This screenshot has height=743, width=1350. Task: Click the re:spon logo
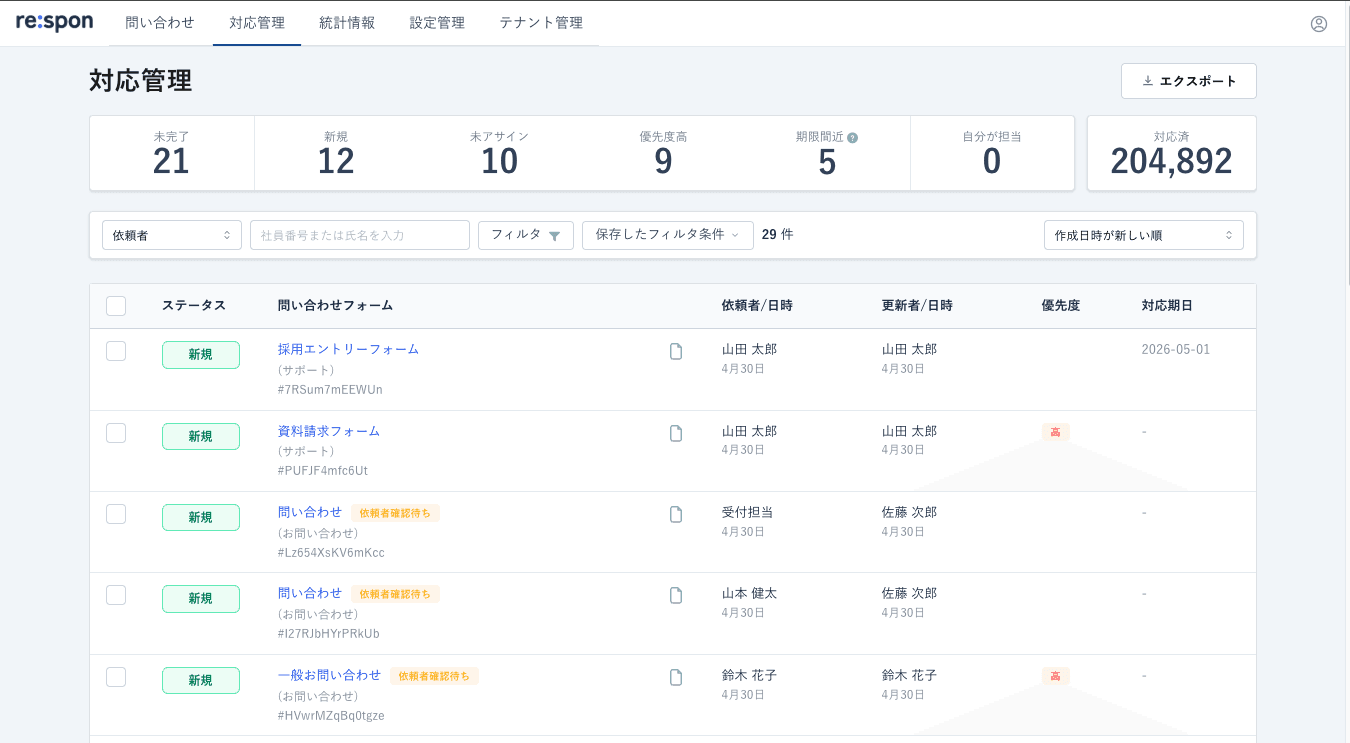55,22
